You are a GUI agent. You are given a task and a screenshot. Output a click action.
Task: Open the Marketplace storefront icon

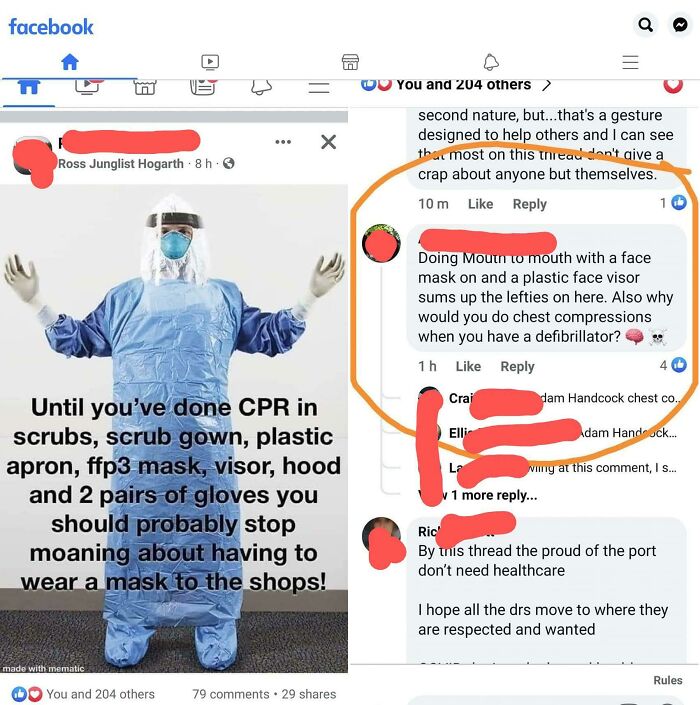(350, 62)
